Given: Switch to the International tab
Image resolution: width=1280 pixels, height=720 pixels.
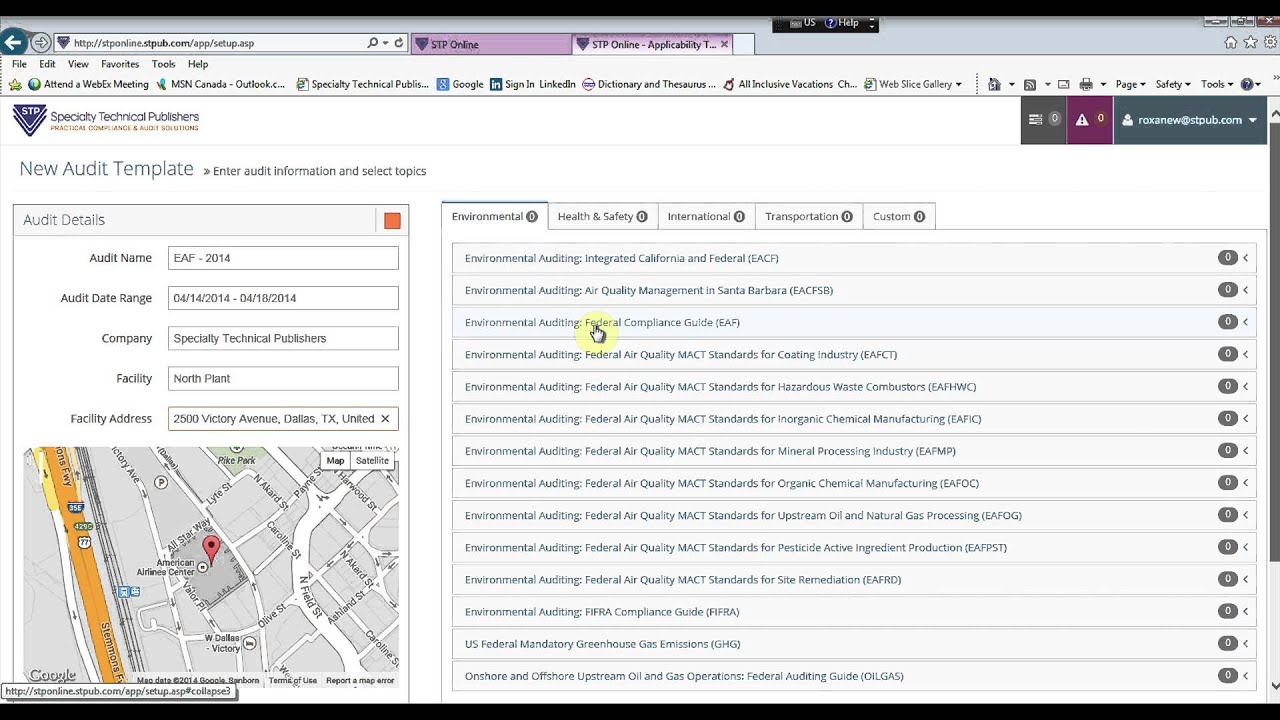Looking at the screenshot, I should pyautogui.click(x=706, y=216).
